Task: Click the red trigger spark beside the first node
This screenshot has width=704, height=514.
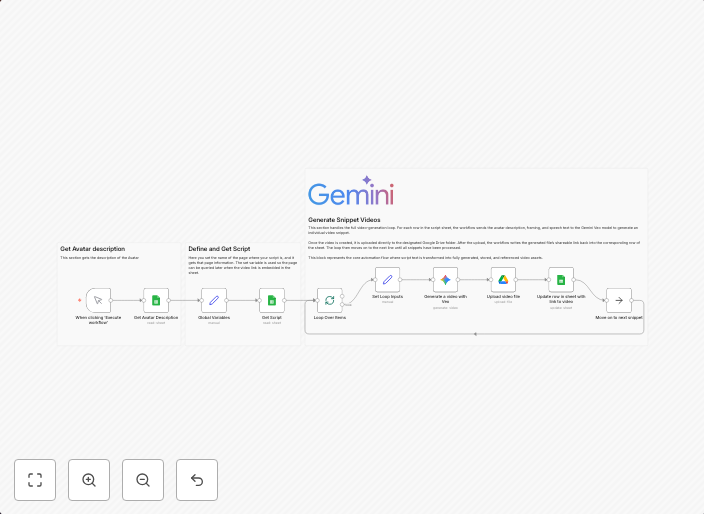Action: pyautogui.click(x=79, y=300)
